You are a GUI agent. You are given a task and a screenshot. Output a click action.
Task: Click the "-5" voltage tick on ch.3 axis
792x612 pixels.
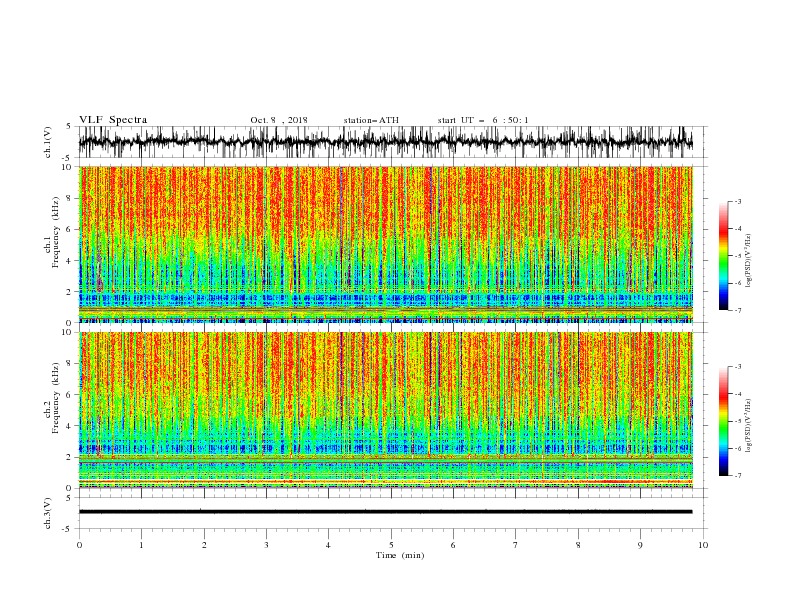(68, 529)
